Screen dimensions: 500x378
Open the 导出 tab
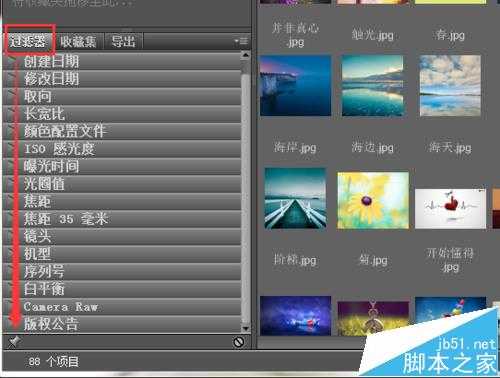coord(124,41)
